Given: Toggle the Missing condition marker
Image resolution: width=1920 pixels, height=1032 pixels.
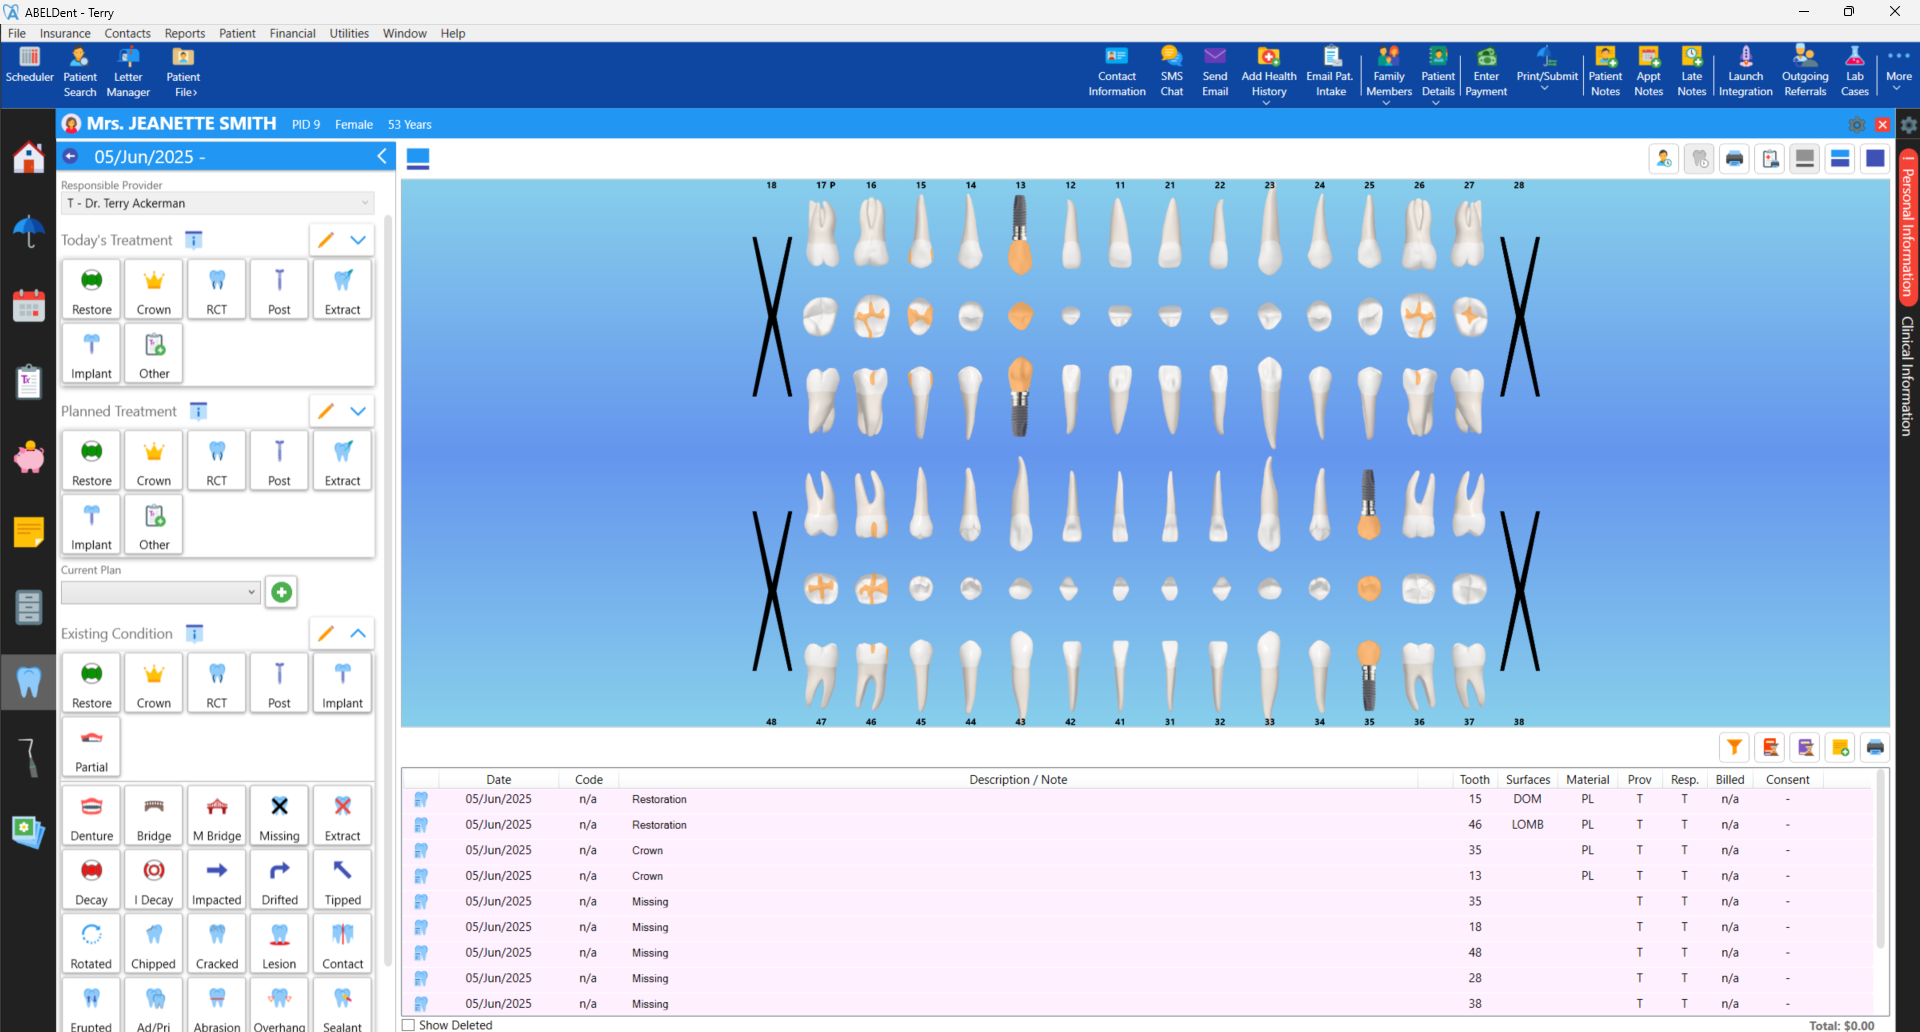Looking at the screenshot, I should point(279,815).
